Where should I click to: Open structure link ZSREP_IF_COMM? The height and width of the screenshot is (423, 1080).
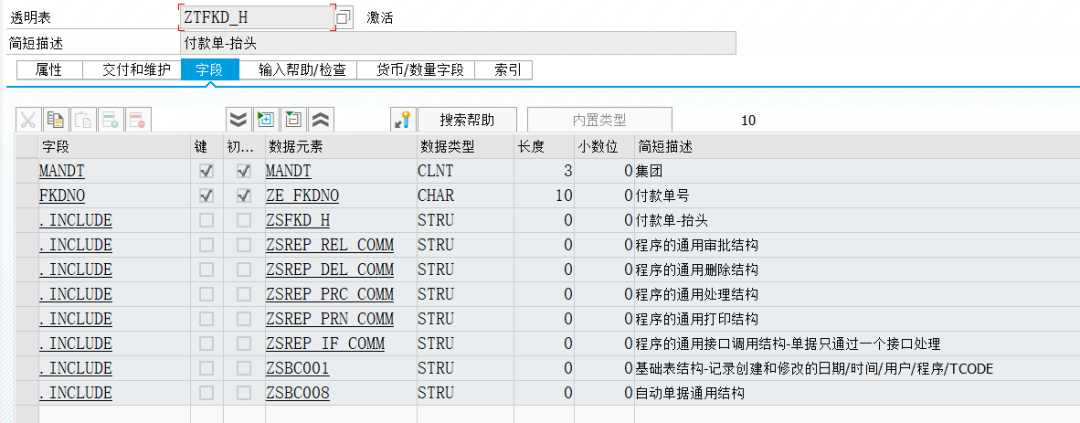pos(325,344)
